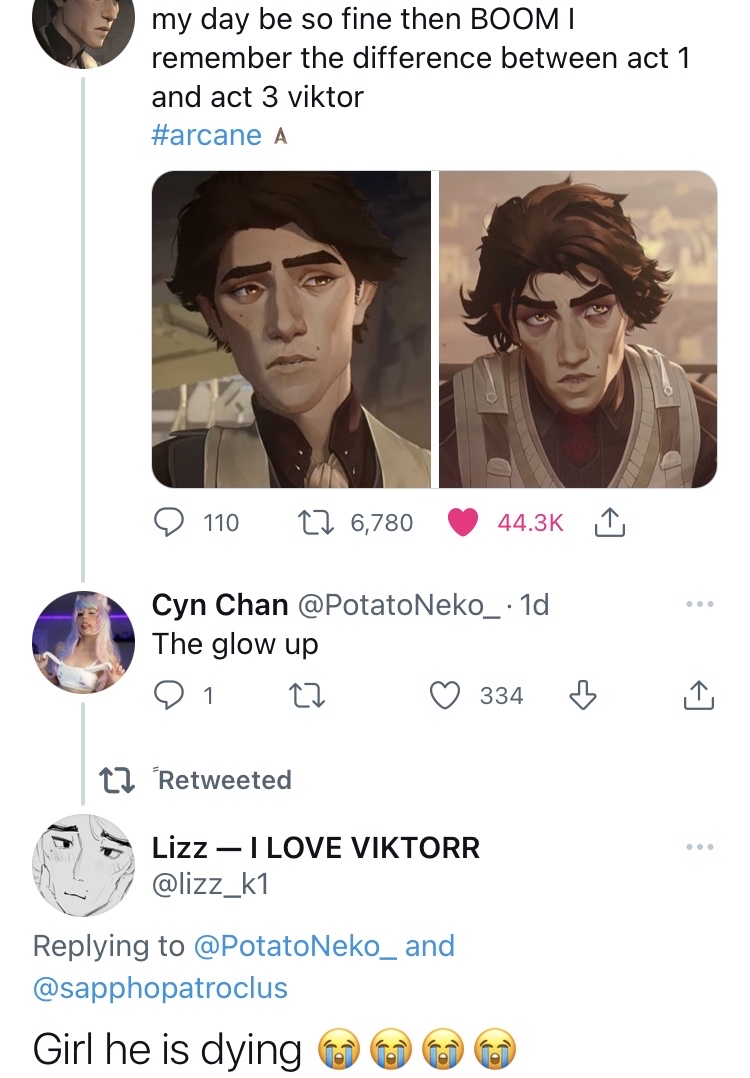View the left Viktor image

coord(291,329)
